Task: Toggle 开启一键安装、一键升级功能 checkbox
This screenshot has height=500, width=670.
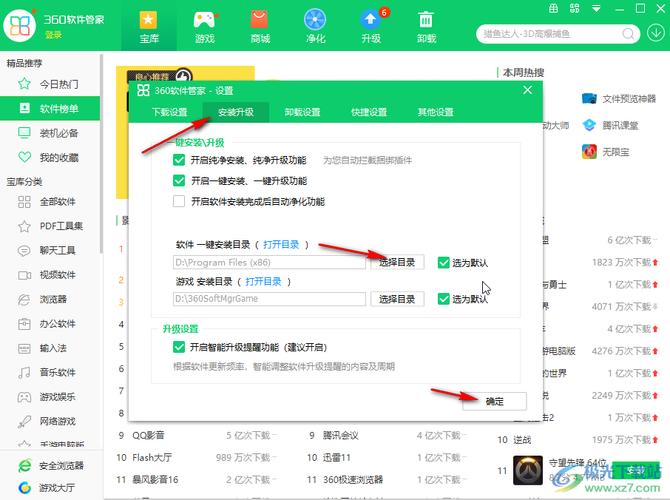Action: [179, 180]
